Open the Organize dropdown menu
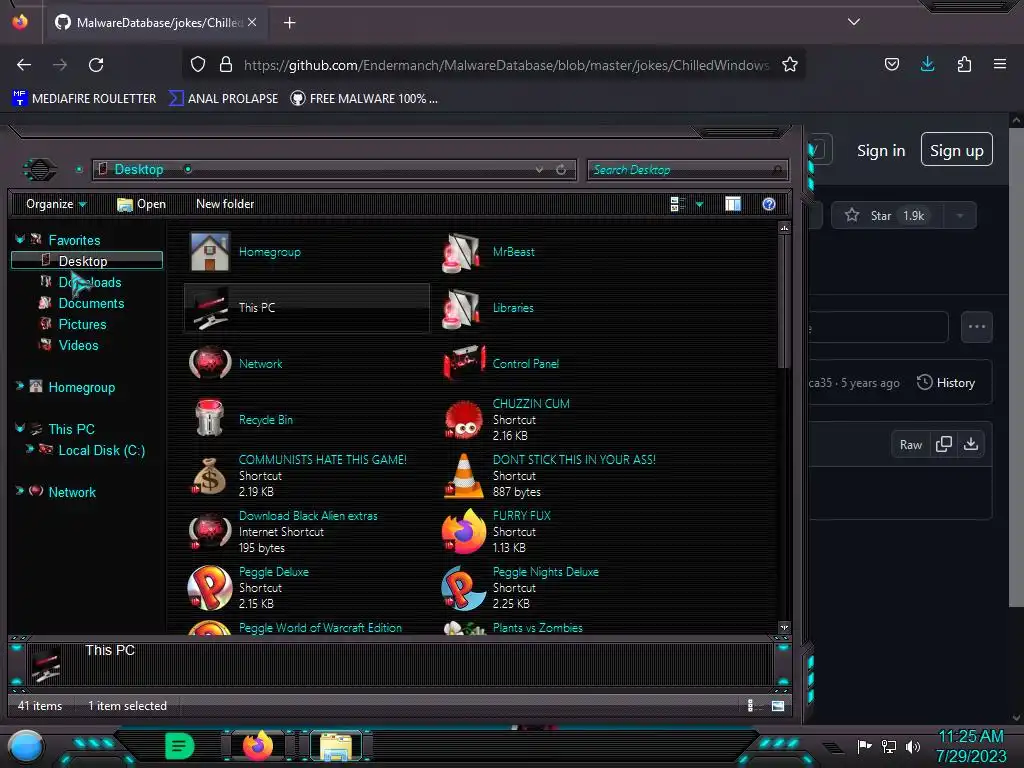1024x768 pixels. (x=56, y=204)
